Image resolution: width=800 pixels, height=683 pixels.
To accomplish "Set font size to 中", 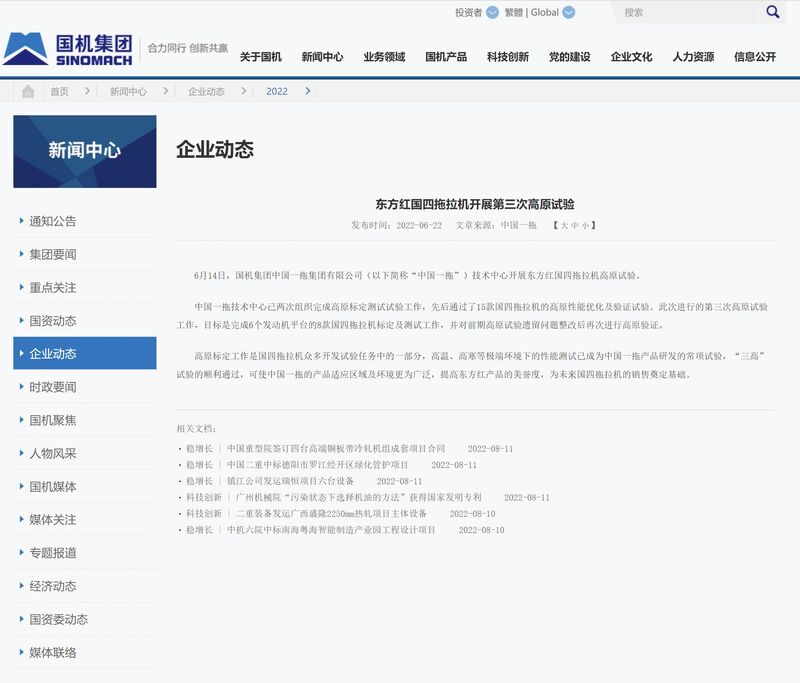I will 574,225.
